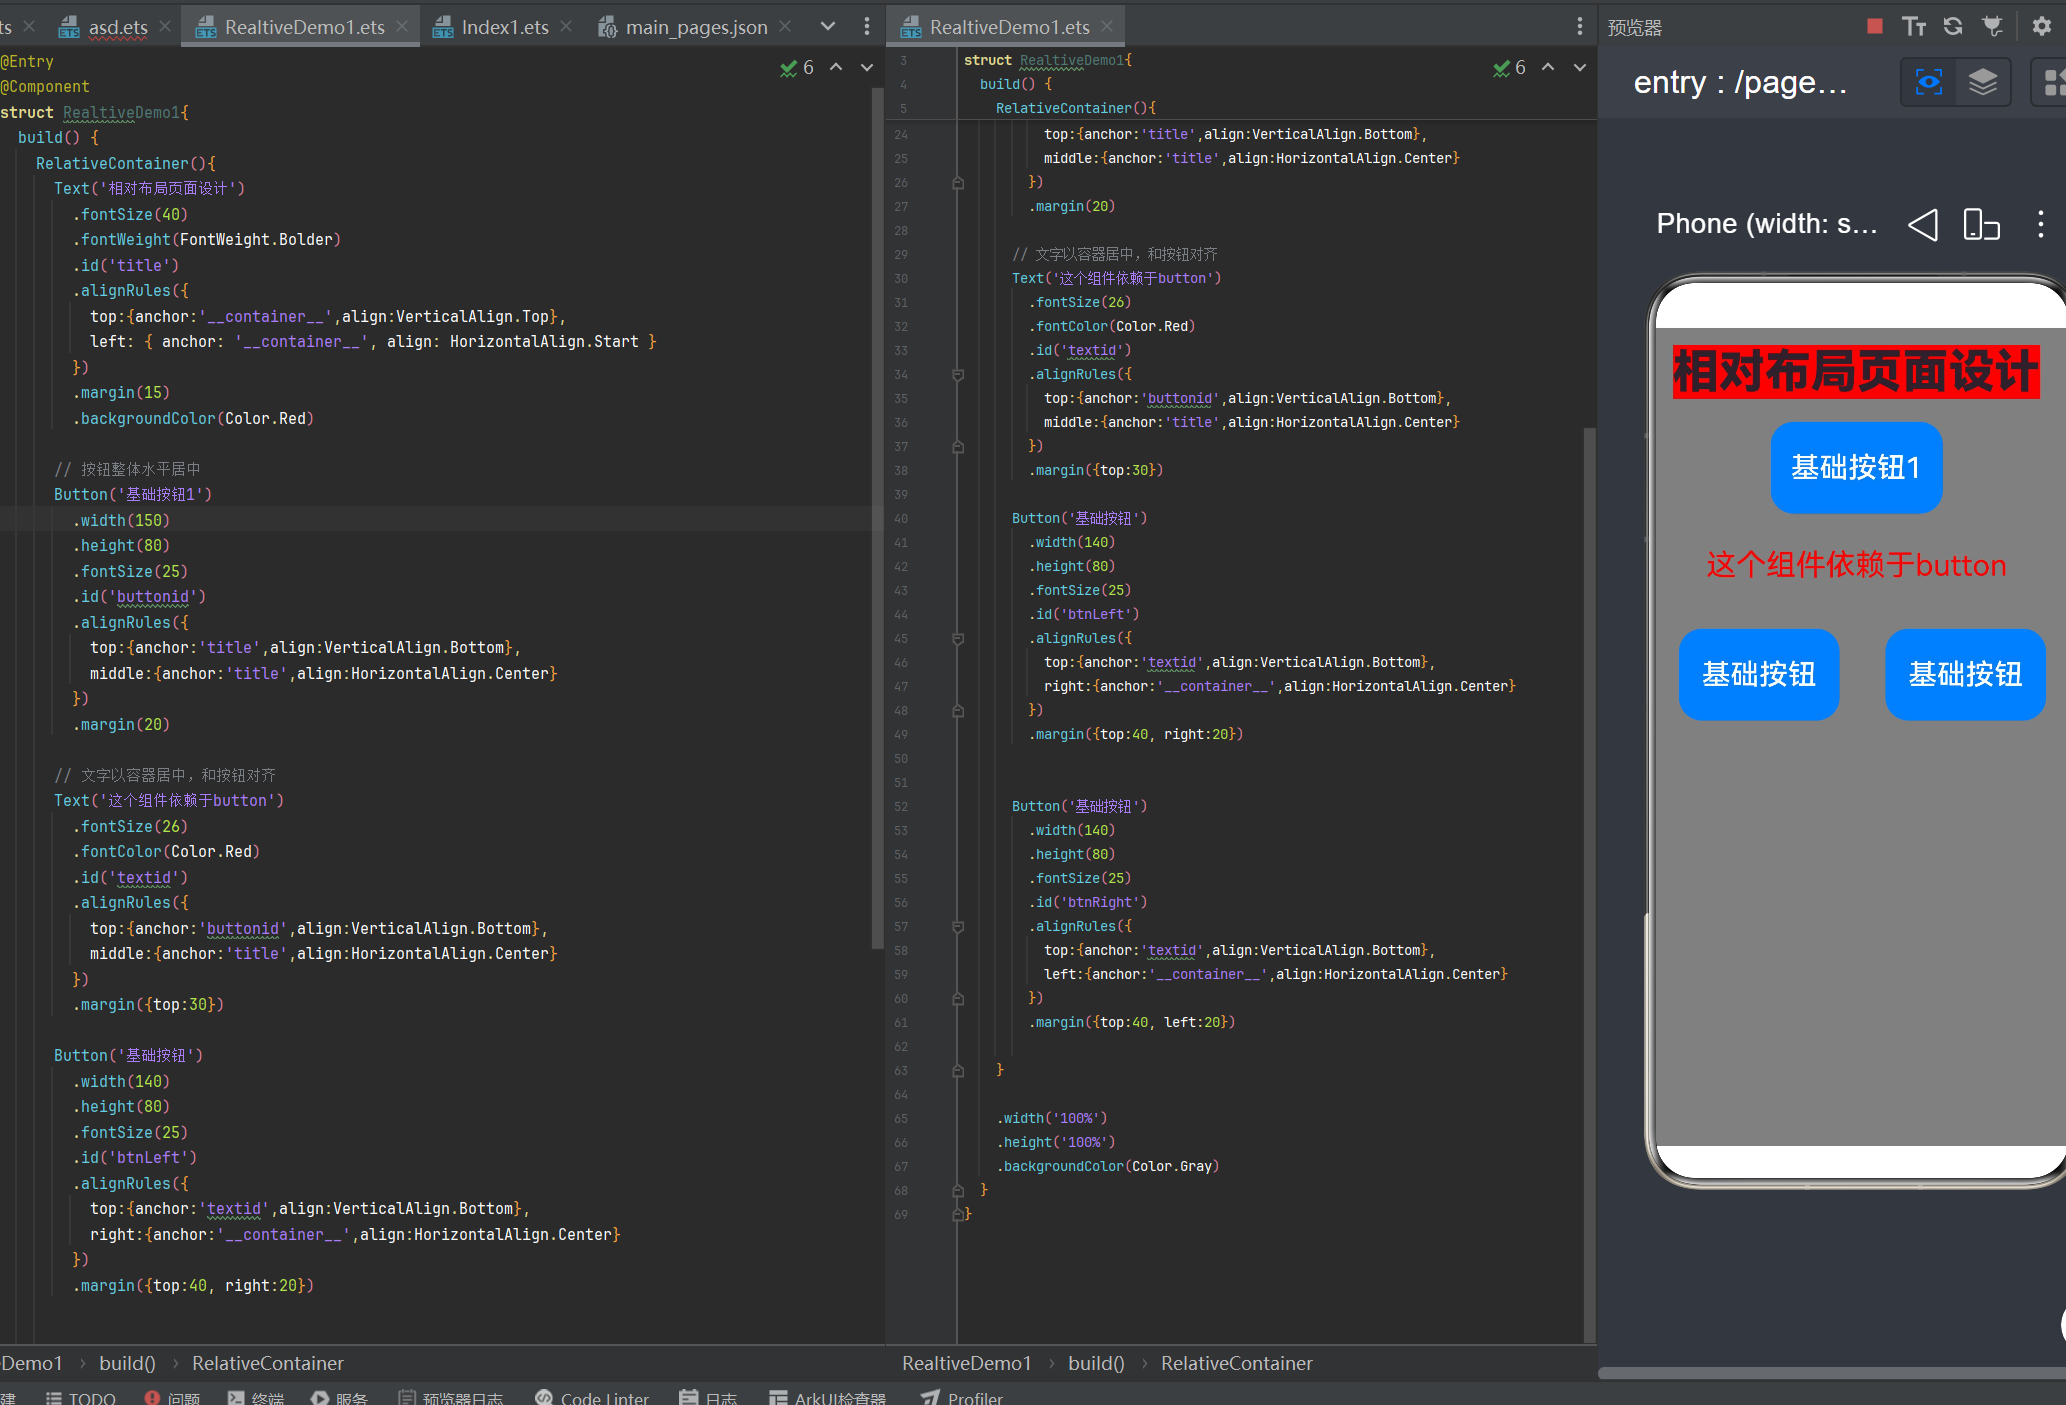This screenshot has width=2066, height=1405.
Task: Click the plug icon in previewer toolbar
Action: tap(1993, 26)
